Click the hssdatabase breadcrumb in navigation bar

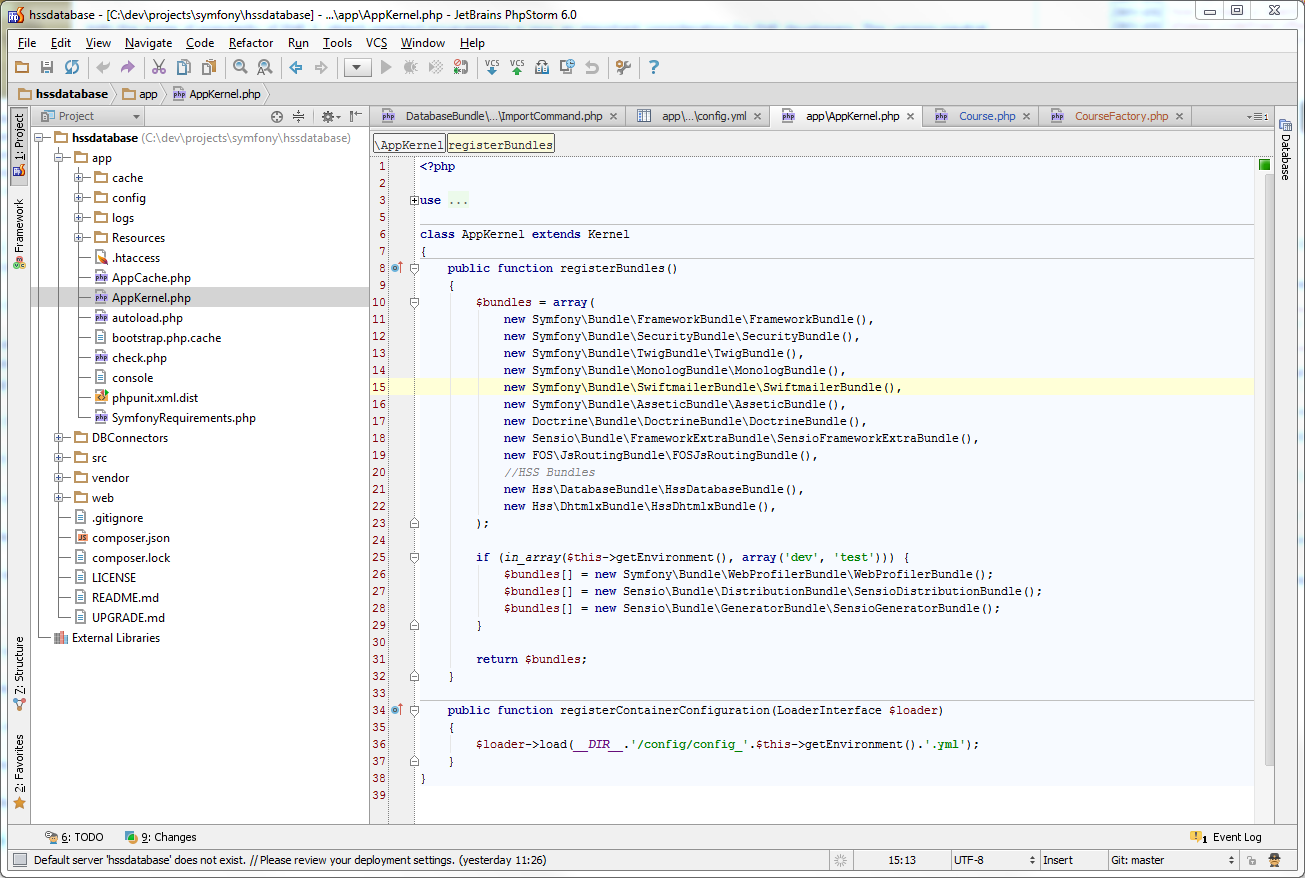(x=62, y=94)
